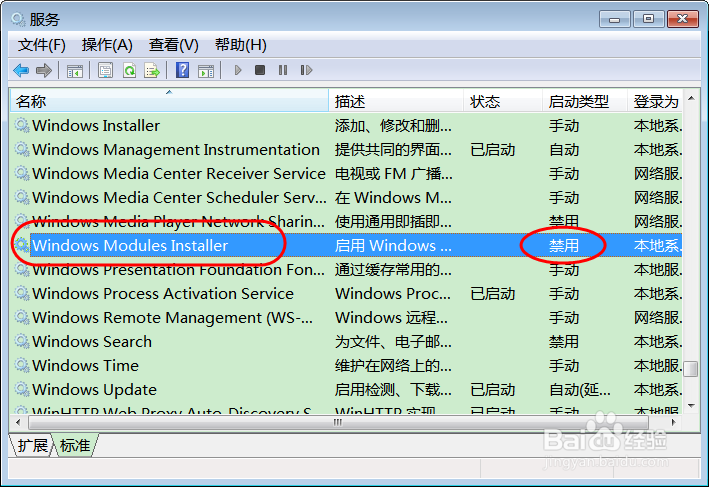Viewport: 709px width, 487px height.
Task: Click gear icon of Windows Media Center Receiver Service
Action: click(x=21, y=173)
